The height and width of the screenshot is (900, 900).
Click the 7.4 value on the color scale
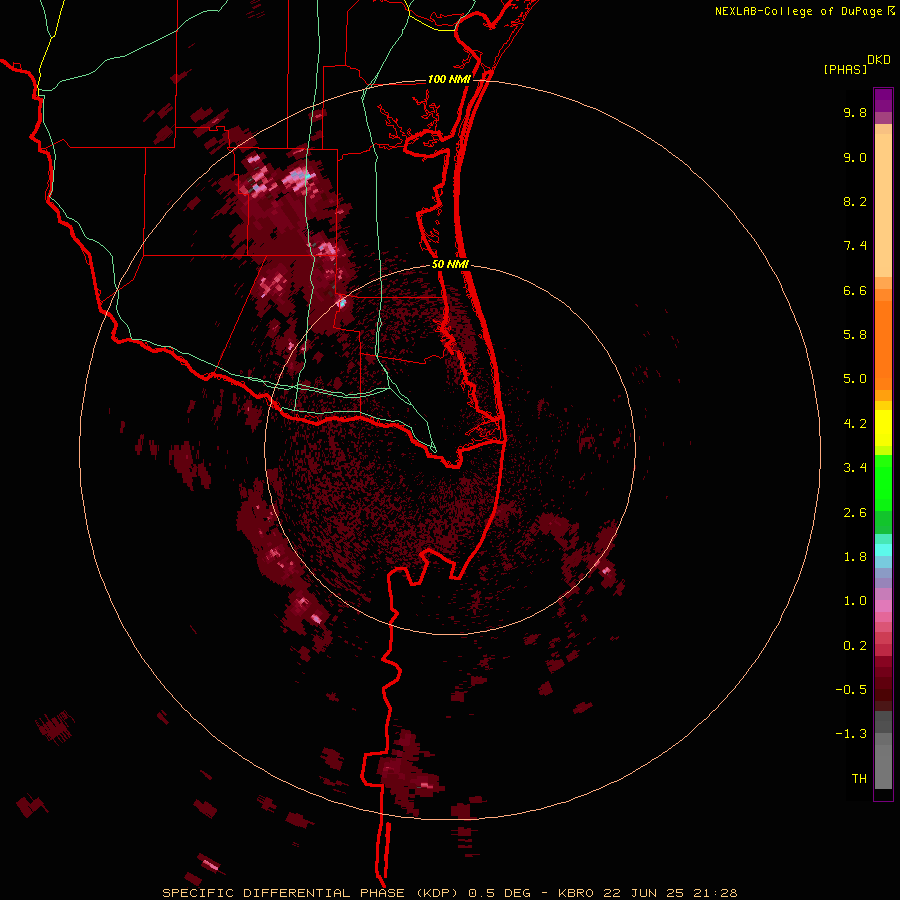point(855,246)
